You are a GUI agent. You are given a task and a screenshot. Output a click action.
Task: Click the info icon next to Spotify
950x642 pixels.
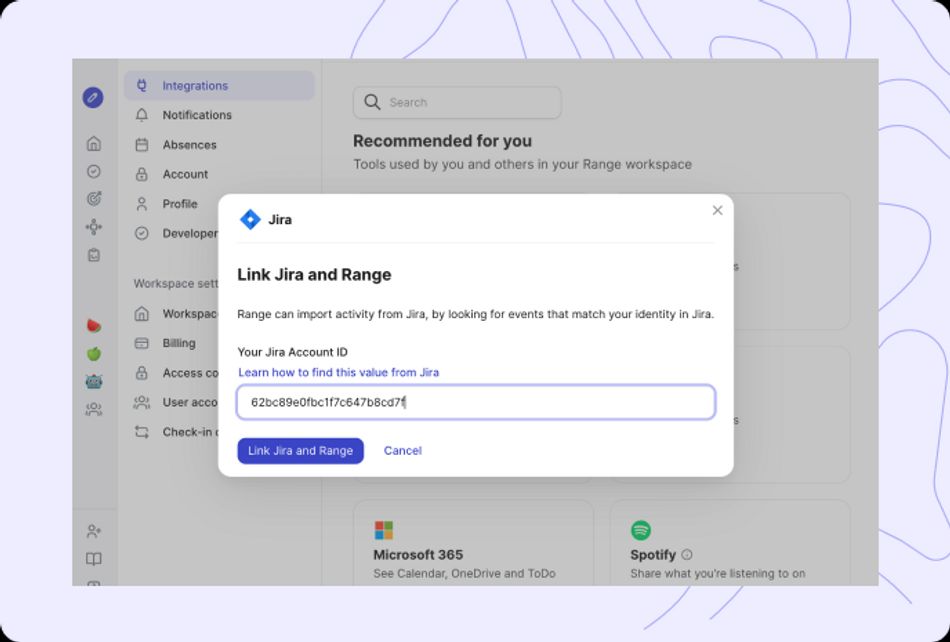(686, 554)
